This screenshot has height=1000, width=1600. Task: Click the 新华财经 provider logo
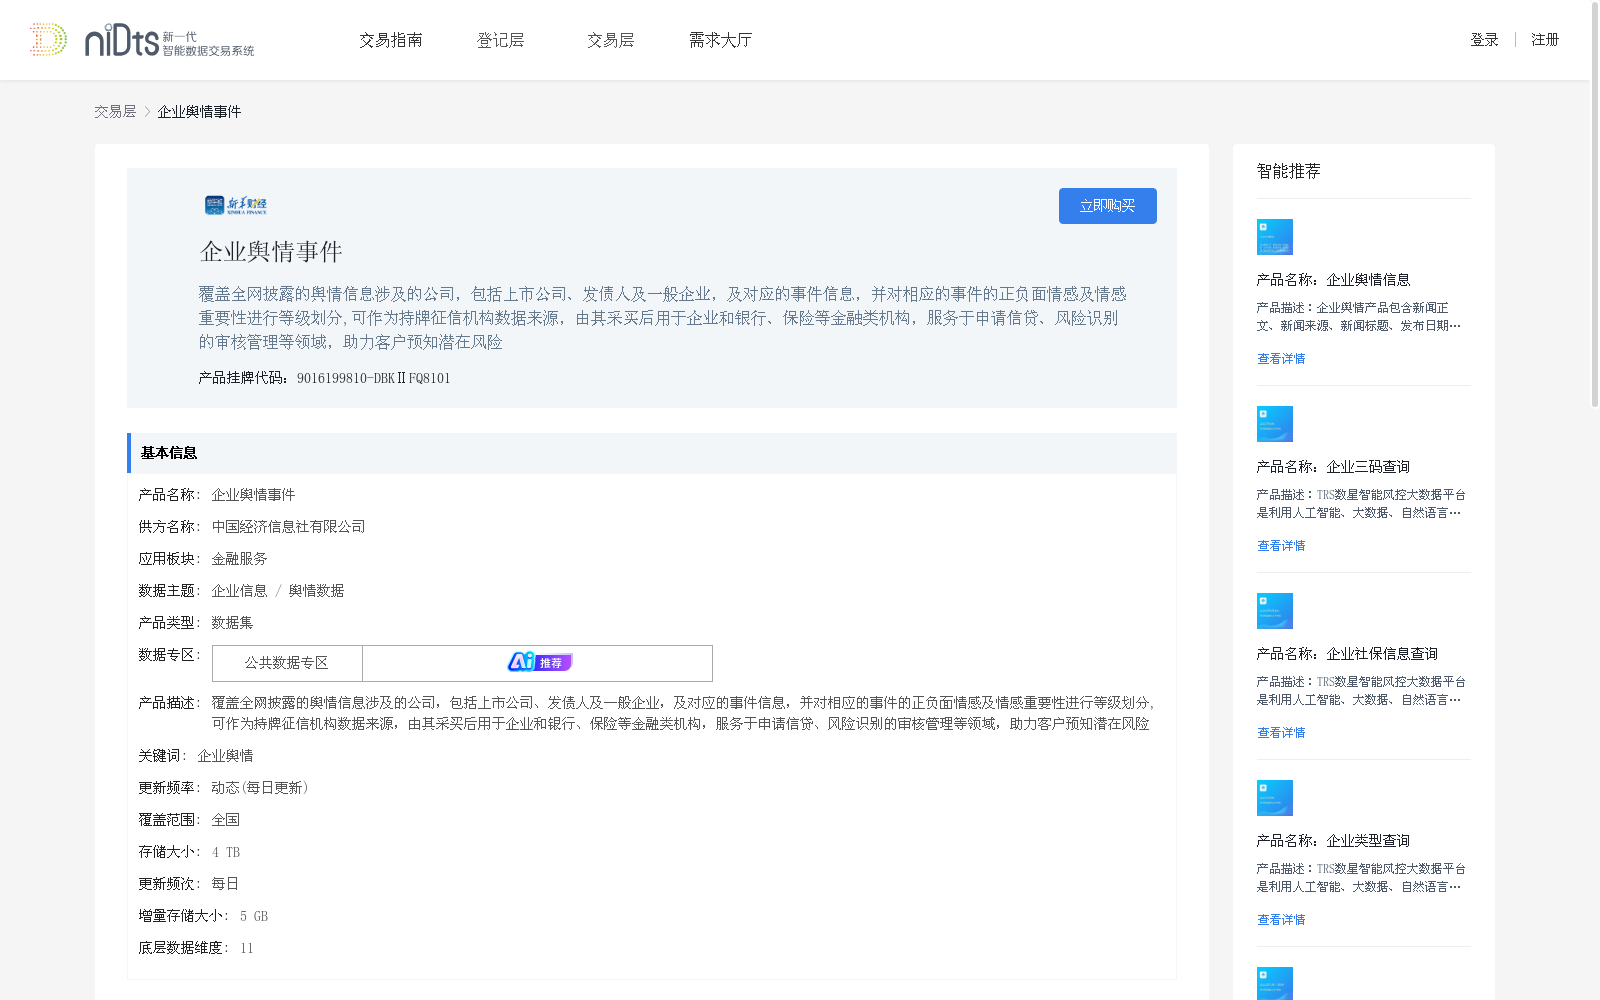[x=236, y=205]
